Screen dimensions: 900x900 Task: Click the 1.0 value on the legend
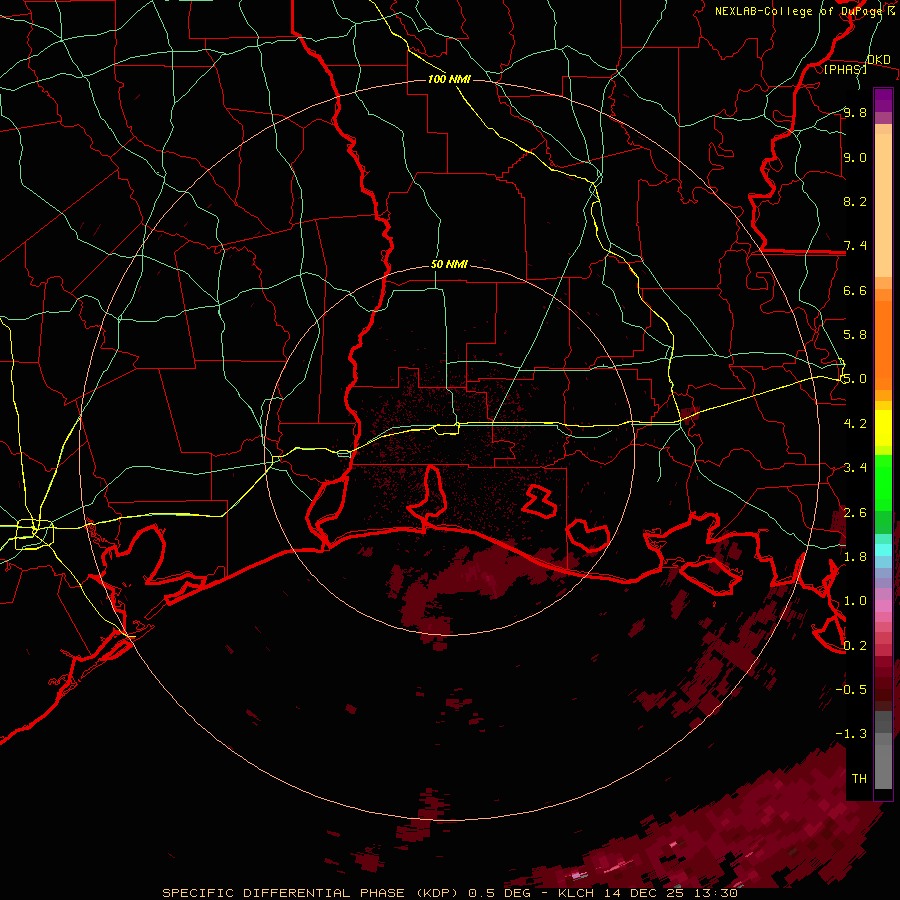click(x=855, y=600)
